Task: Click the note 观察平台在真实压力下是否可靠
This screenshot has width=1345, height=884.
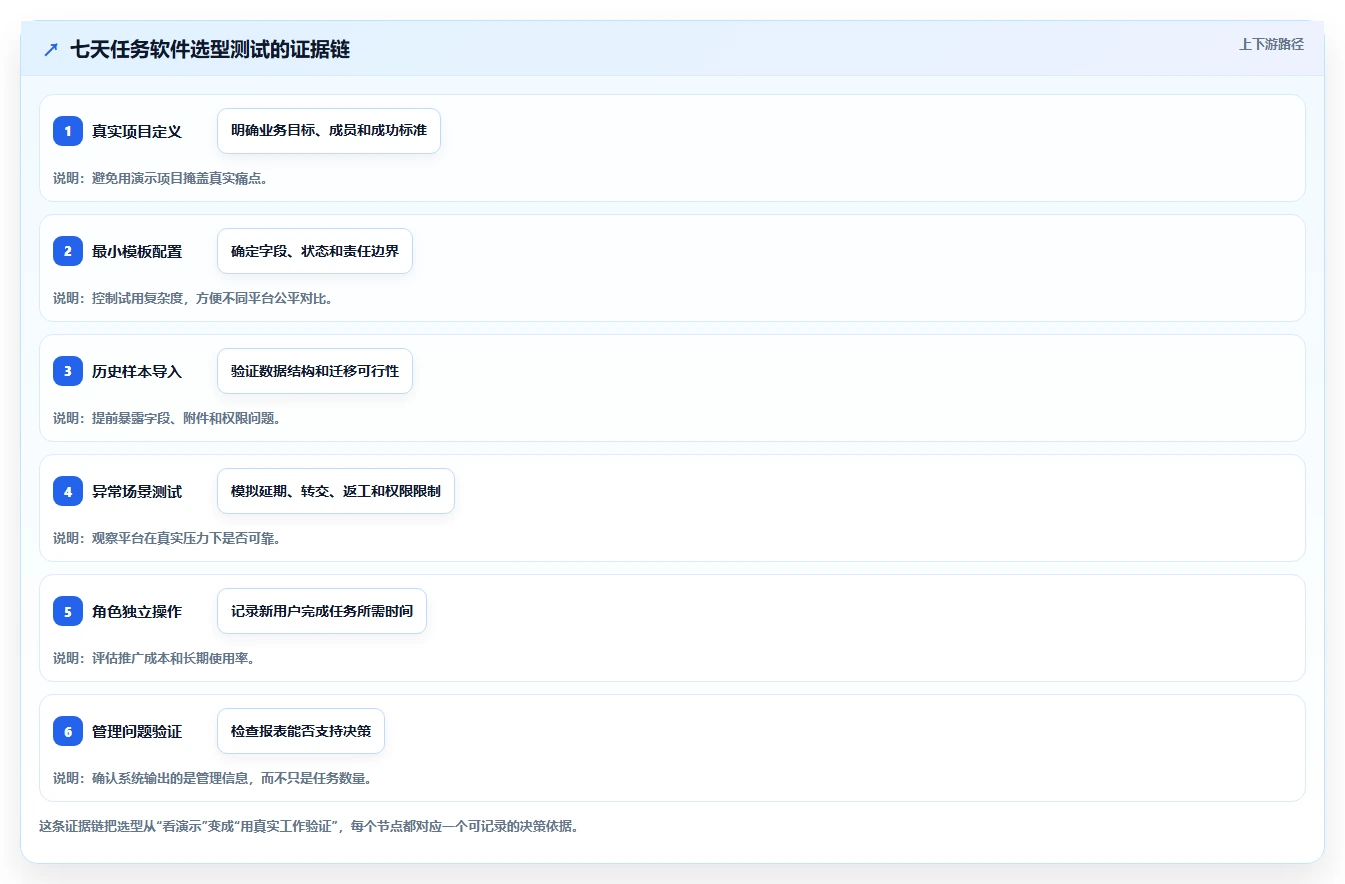Action: (167, 538)
